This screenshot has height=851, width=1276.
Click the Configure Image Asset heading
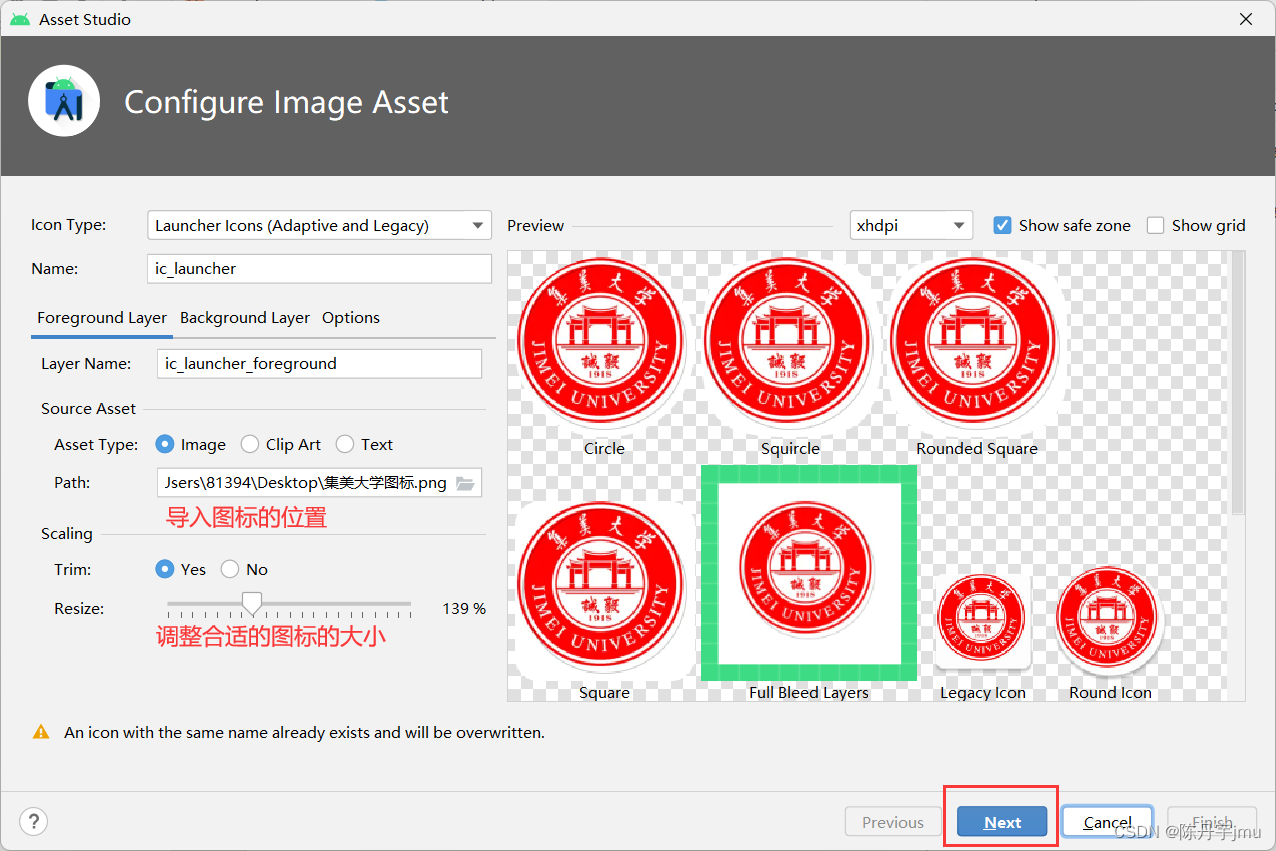(x=286, y=102)
